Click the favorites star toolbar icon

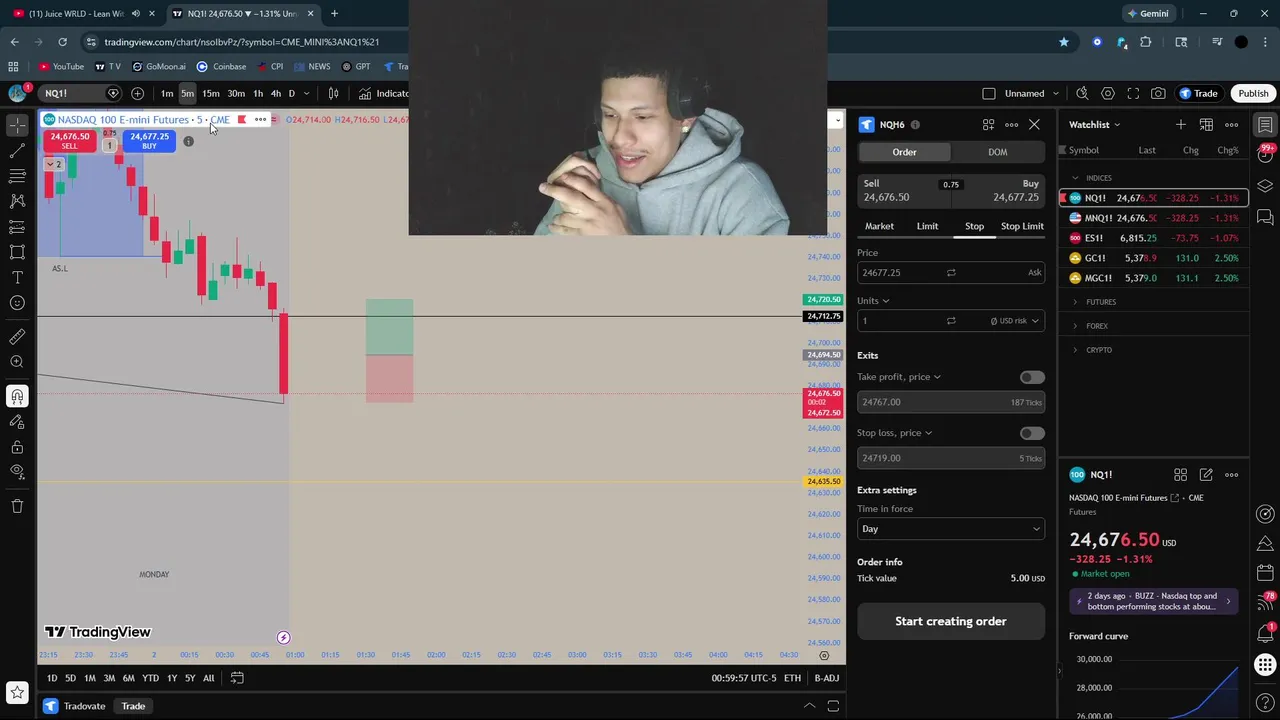[x=17, y=692]
